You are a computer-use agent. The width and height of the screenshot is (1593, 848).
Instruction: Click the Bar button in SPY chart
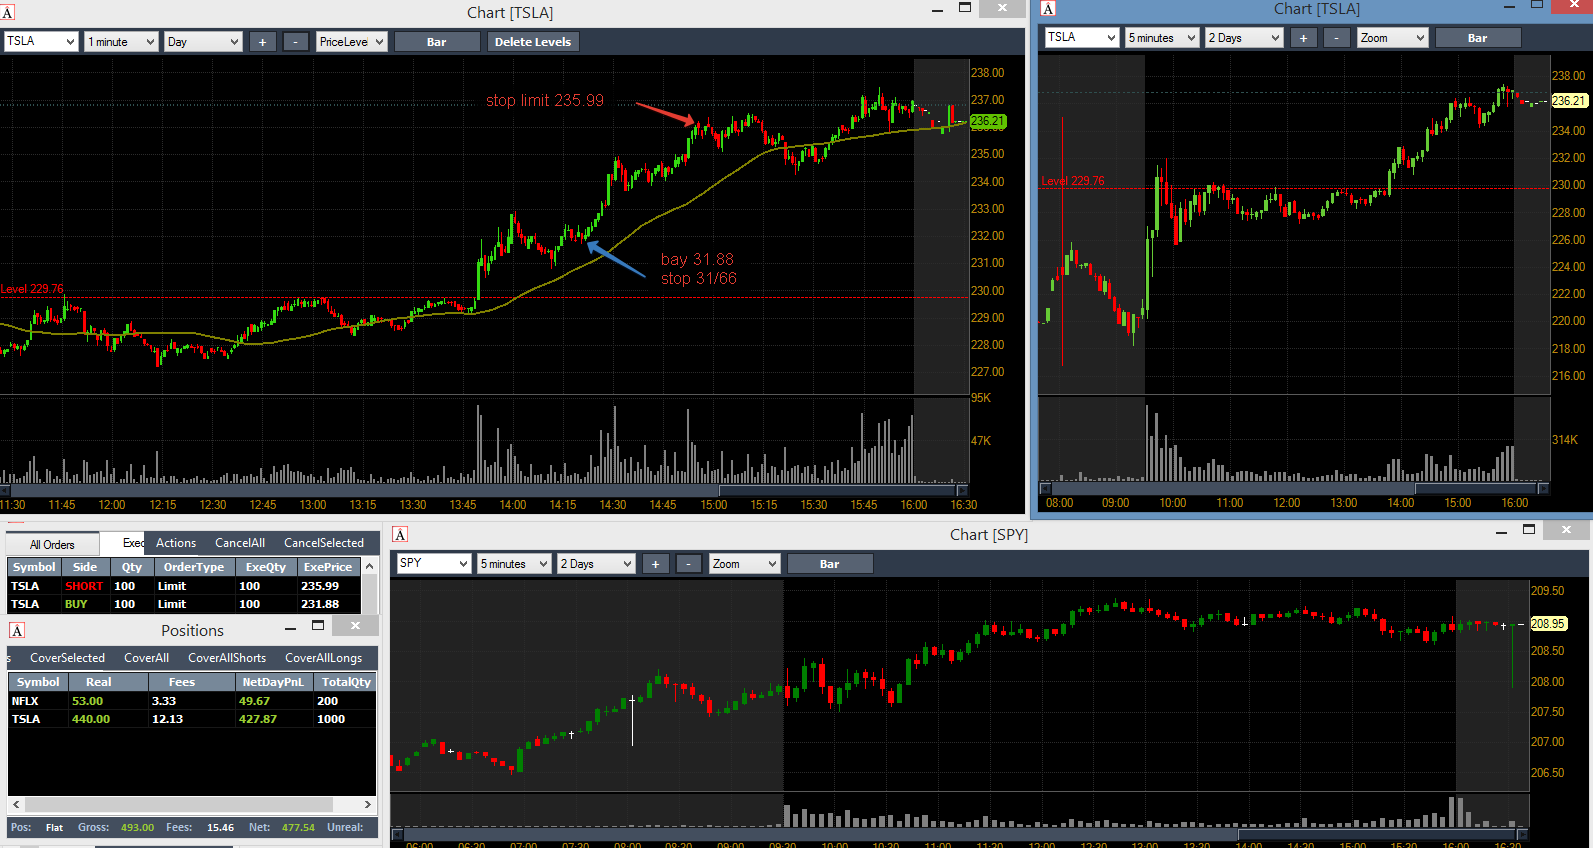pos(830,563)
